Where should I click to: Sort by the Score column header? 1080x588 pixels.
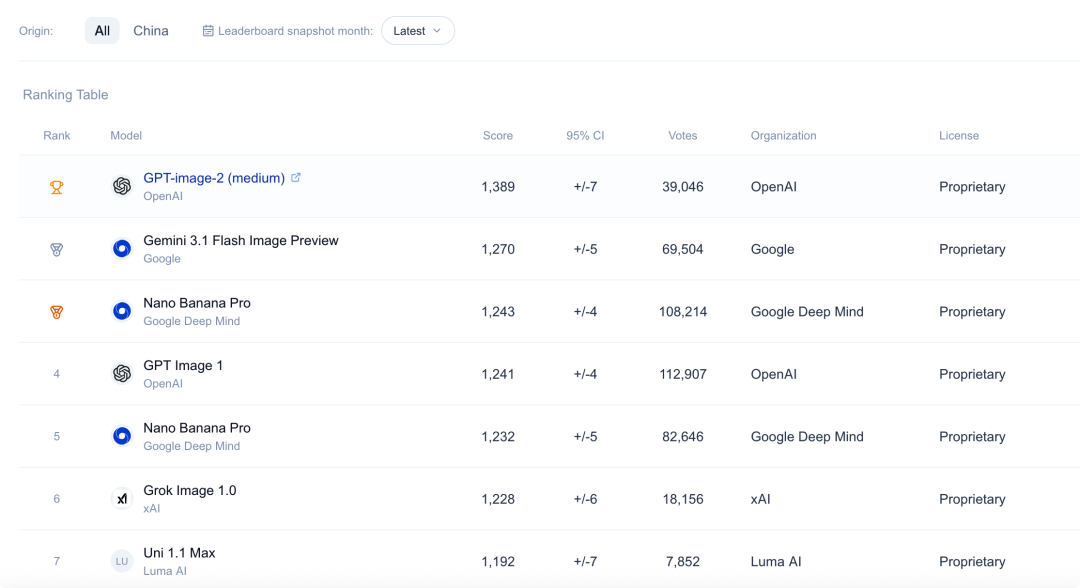498,136
